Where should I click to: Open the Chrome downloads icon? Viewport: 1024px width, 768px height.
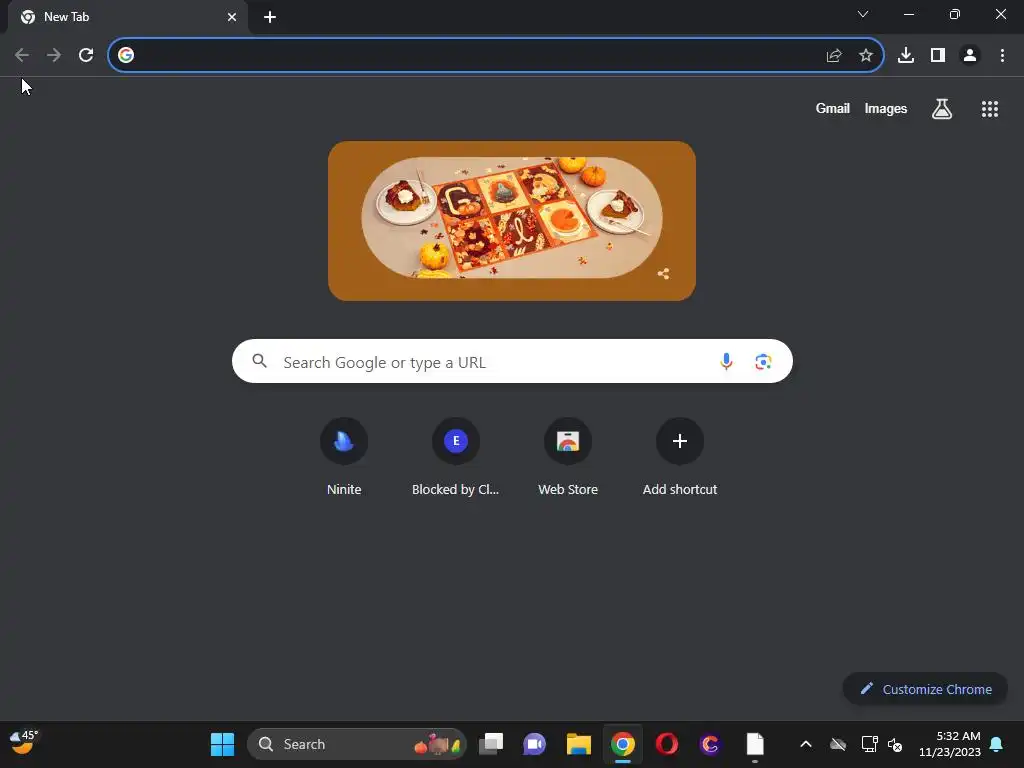click(x=906, y=56)
